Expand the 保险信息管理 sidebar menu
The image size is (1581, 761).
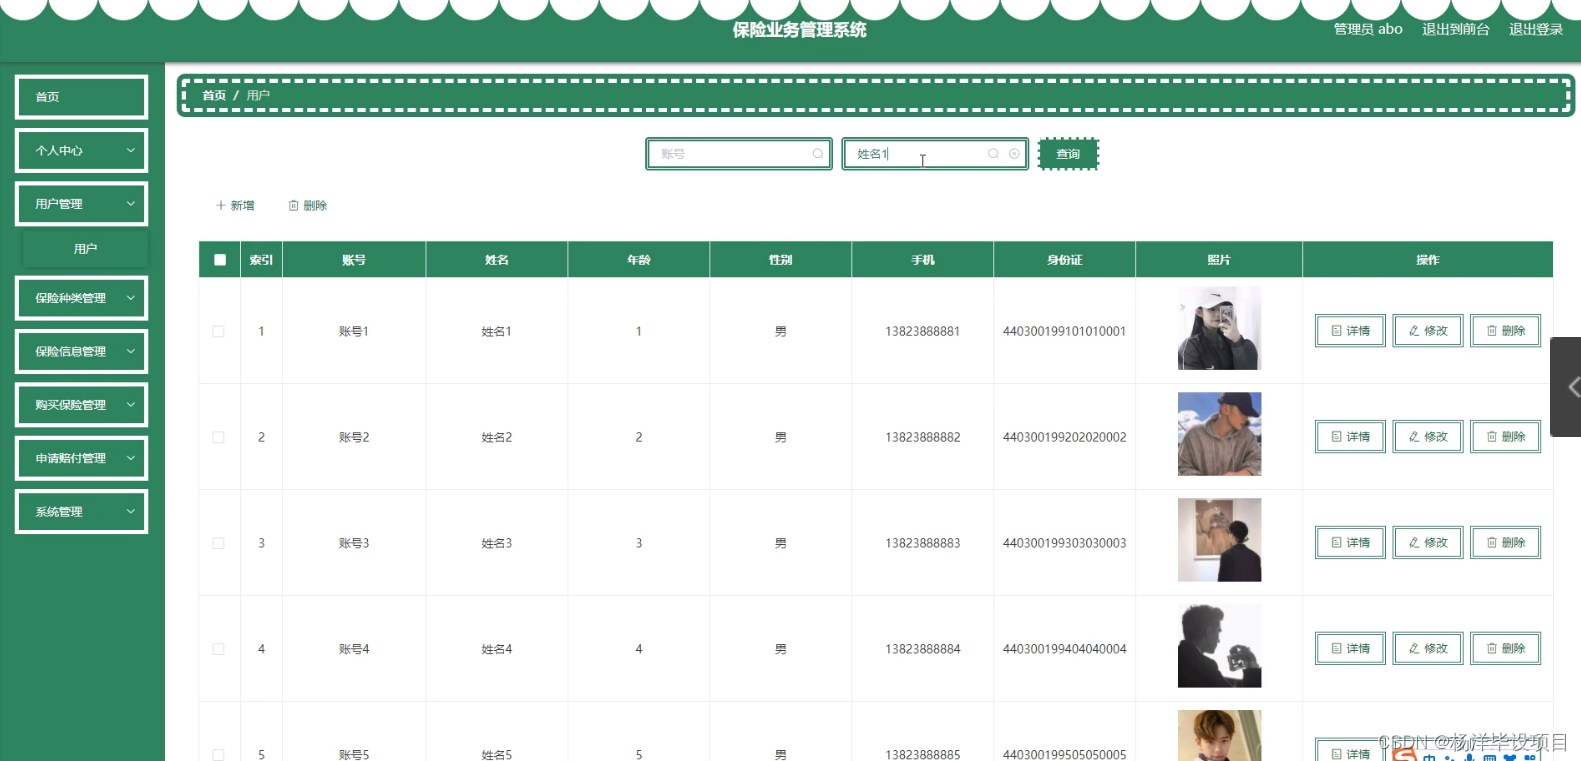click(82, 351)
